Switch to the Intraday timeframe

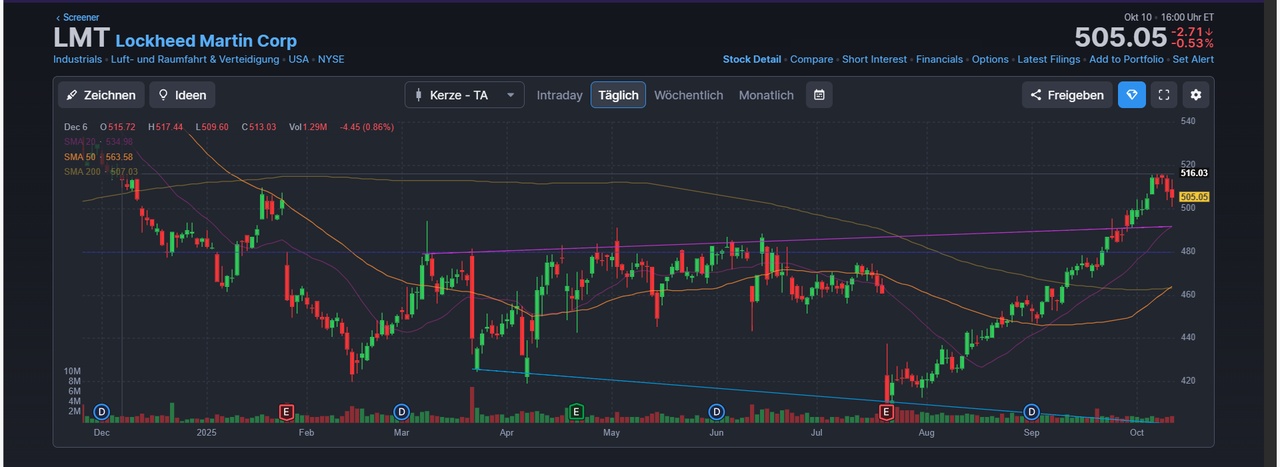coord(559,95)
